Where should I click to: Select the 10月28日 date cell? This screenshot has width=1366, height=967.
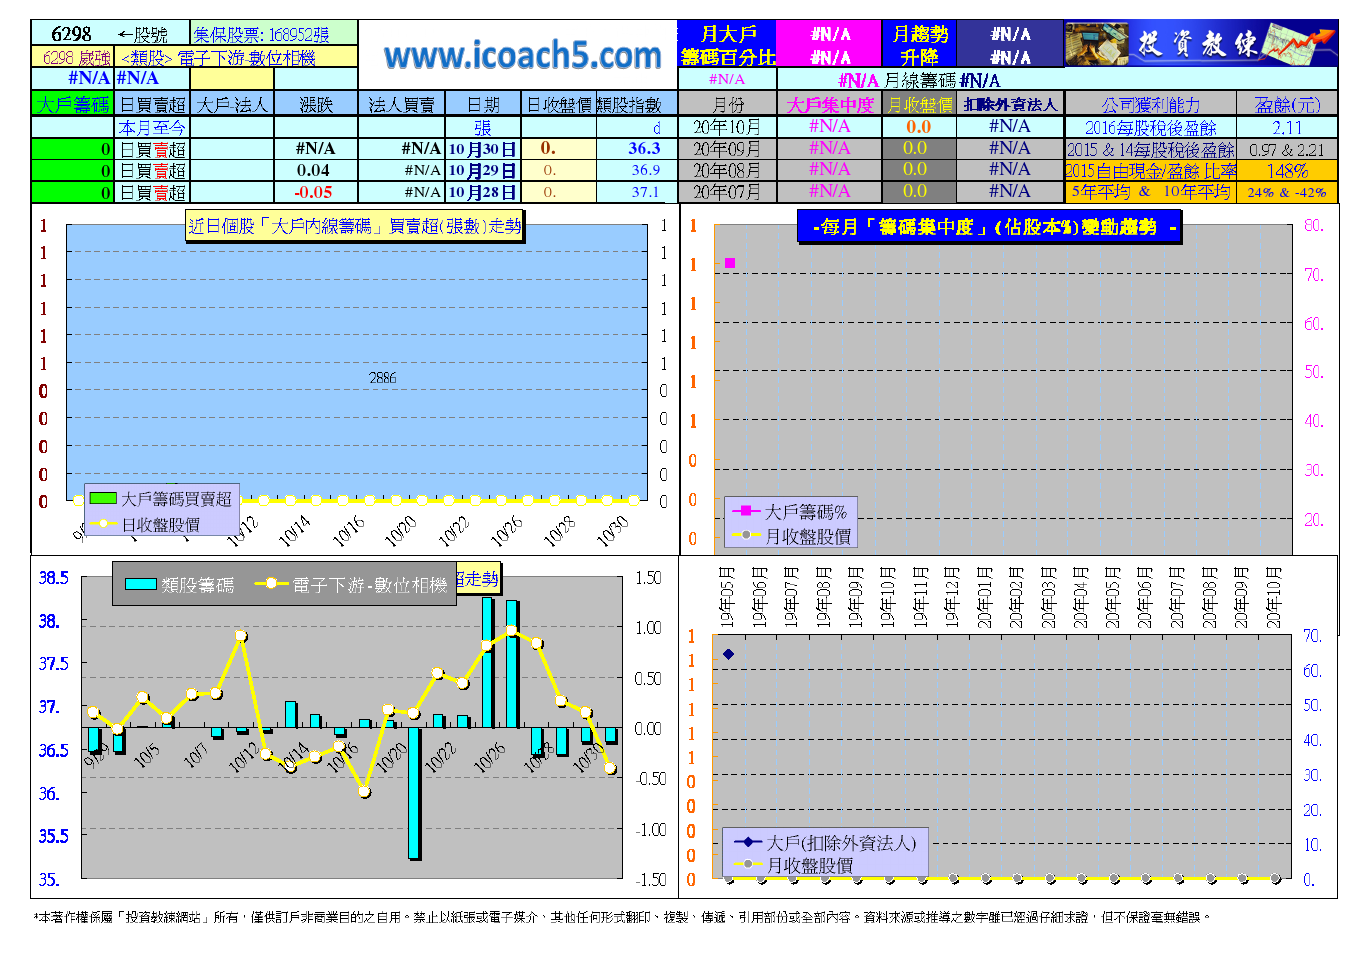pos(483,192)
